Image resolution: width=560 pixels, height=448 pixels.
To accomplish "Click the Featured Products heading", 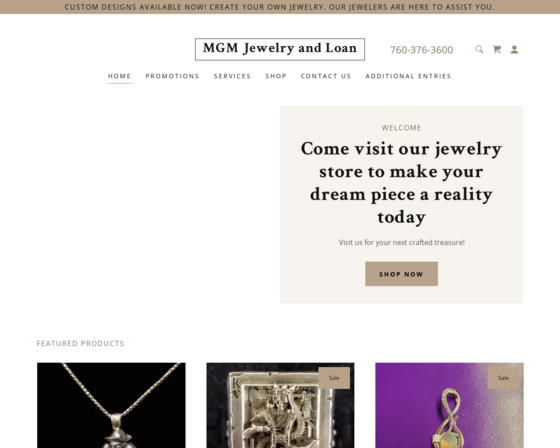I will 80,343.
